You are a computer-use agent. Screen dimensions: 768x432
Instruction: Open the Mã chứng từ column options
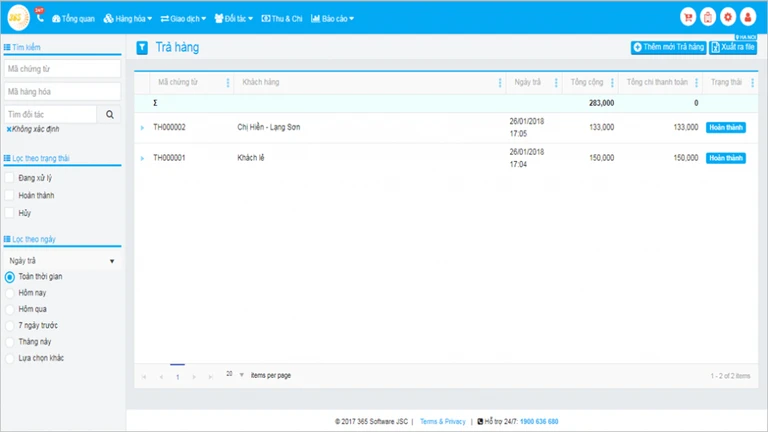pos(228,83)
